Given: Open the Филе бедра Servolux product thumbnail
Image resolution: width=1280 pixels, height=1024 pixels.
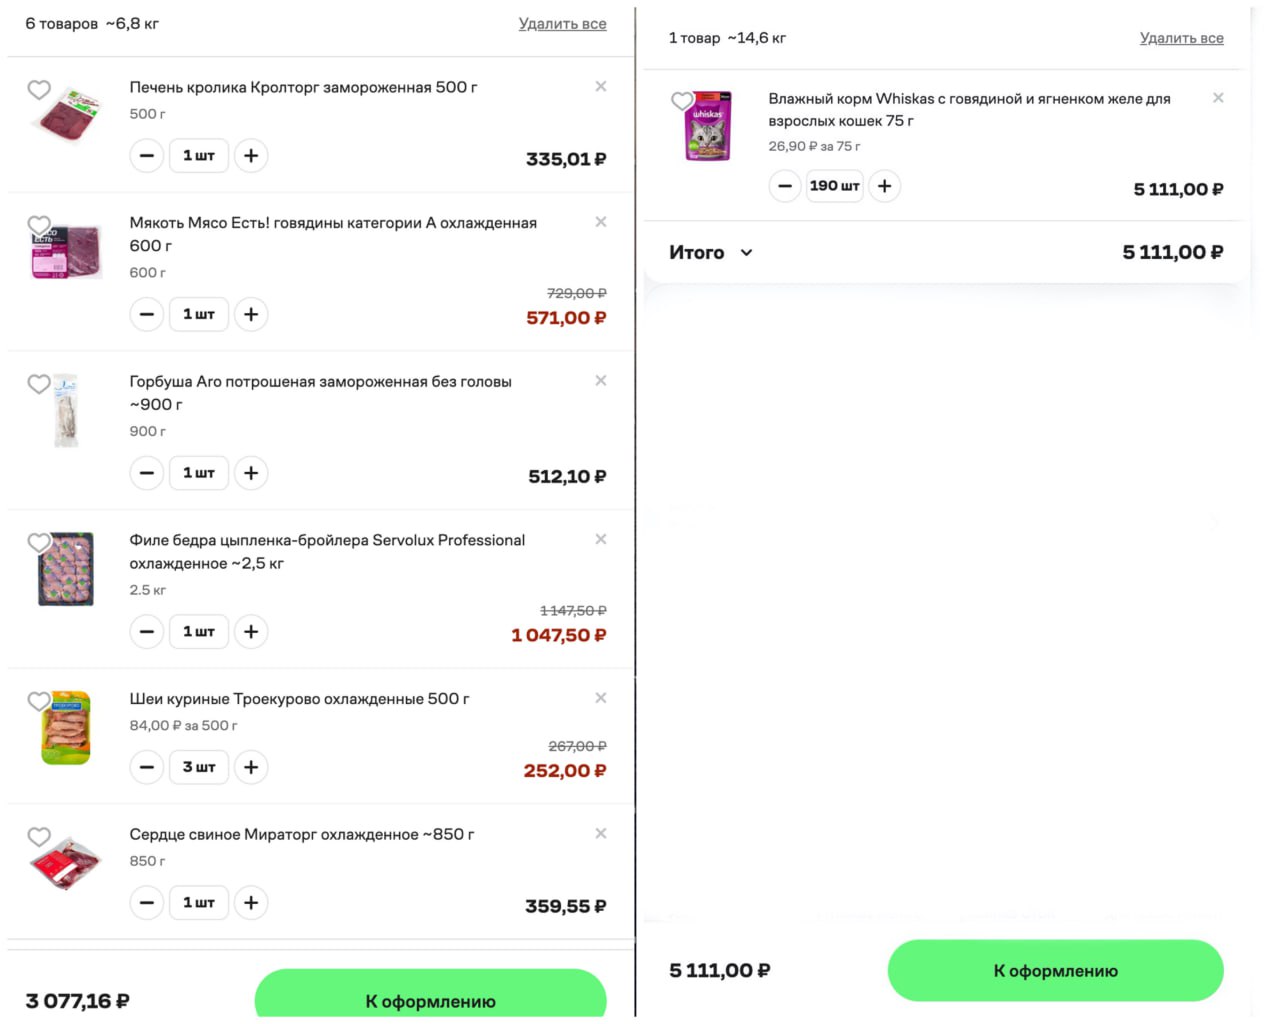Looking at the screenshot, I should pos(66,569).
